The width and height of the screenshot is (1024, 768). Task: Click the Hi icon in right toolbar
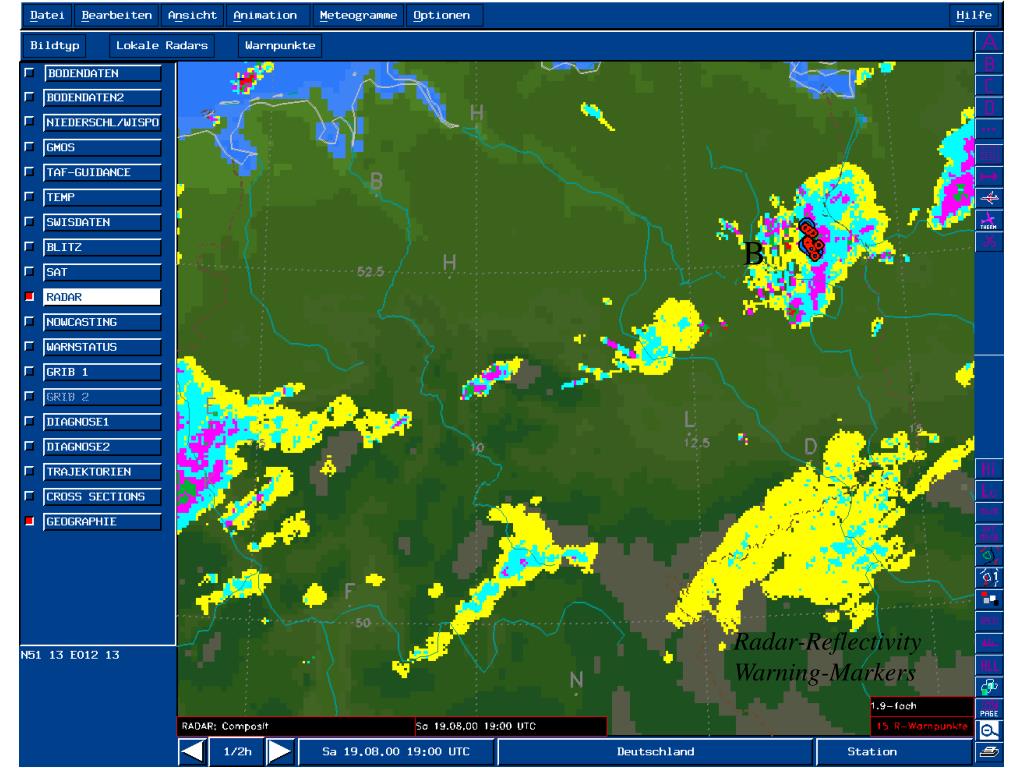point(989,469)
